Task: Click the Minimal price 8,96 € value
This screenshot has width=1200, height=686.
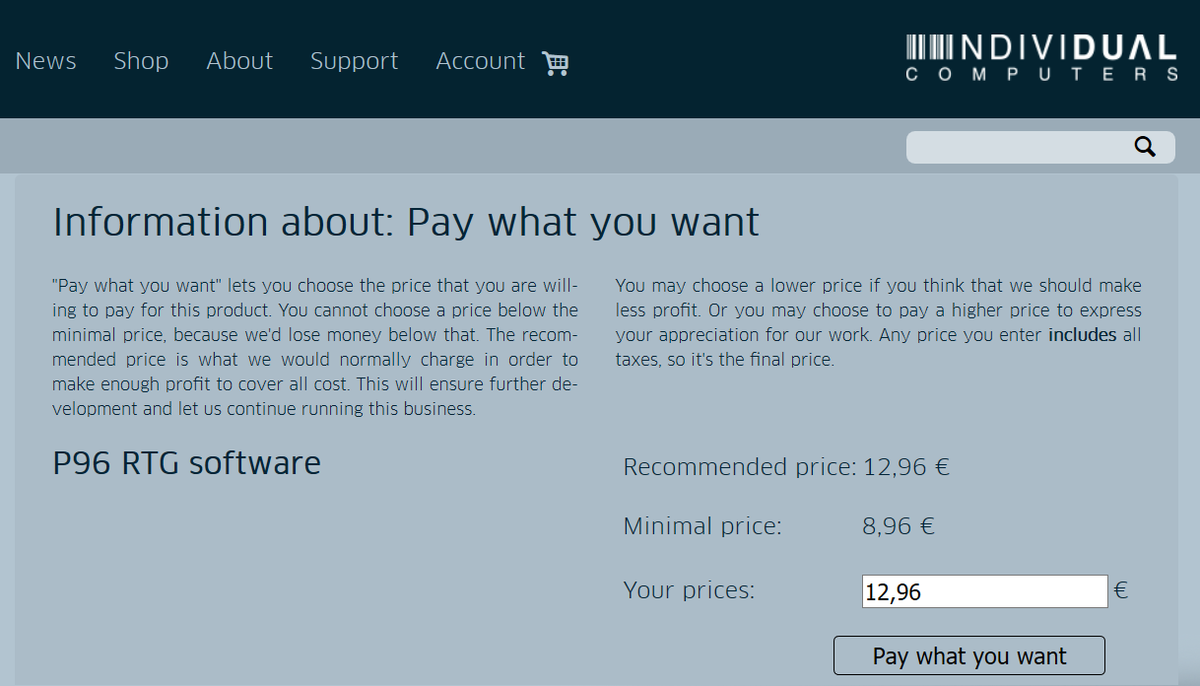Action: (x=899, y=526)
